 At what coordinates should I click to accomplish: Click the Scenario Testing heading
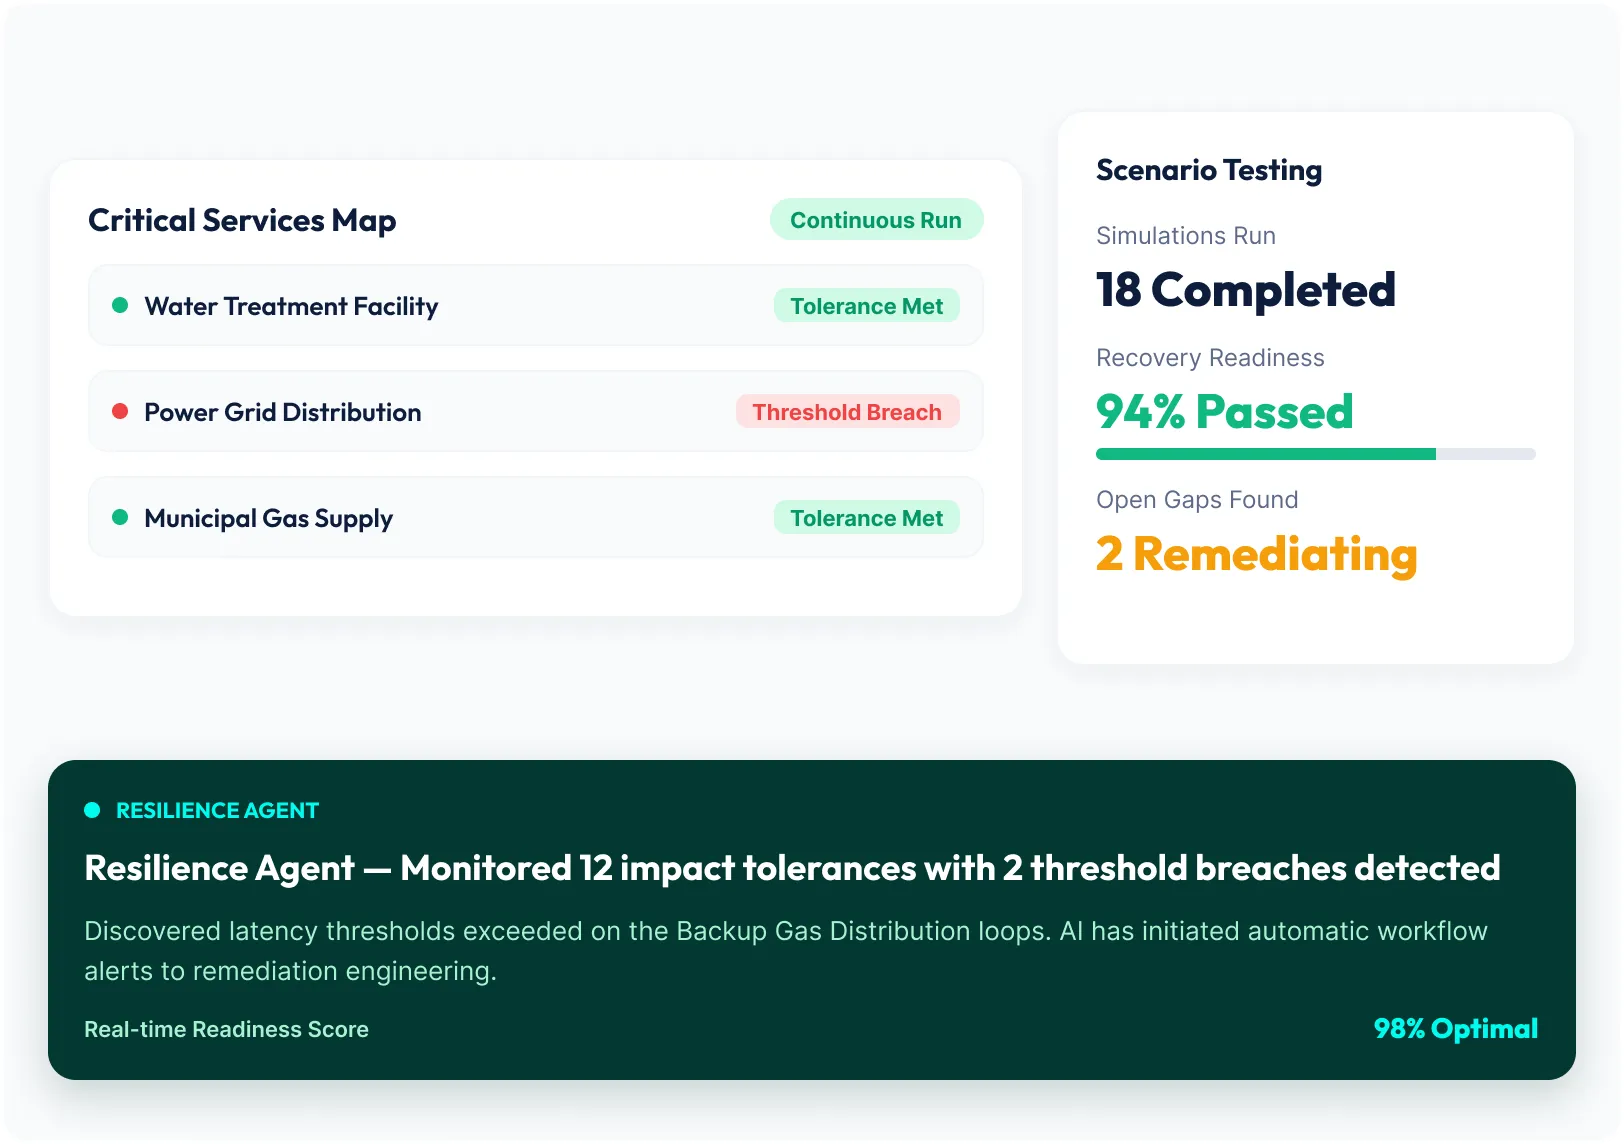tap(1209, 171)
